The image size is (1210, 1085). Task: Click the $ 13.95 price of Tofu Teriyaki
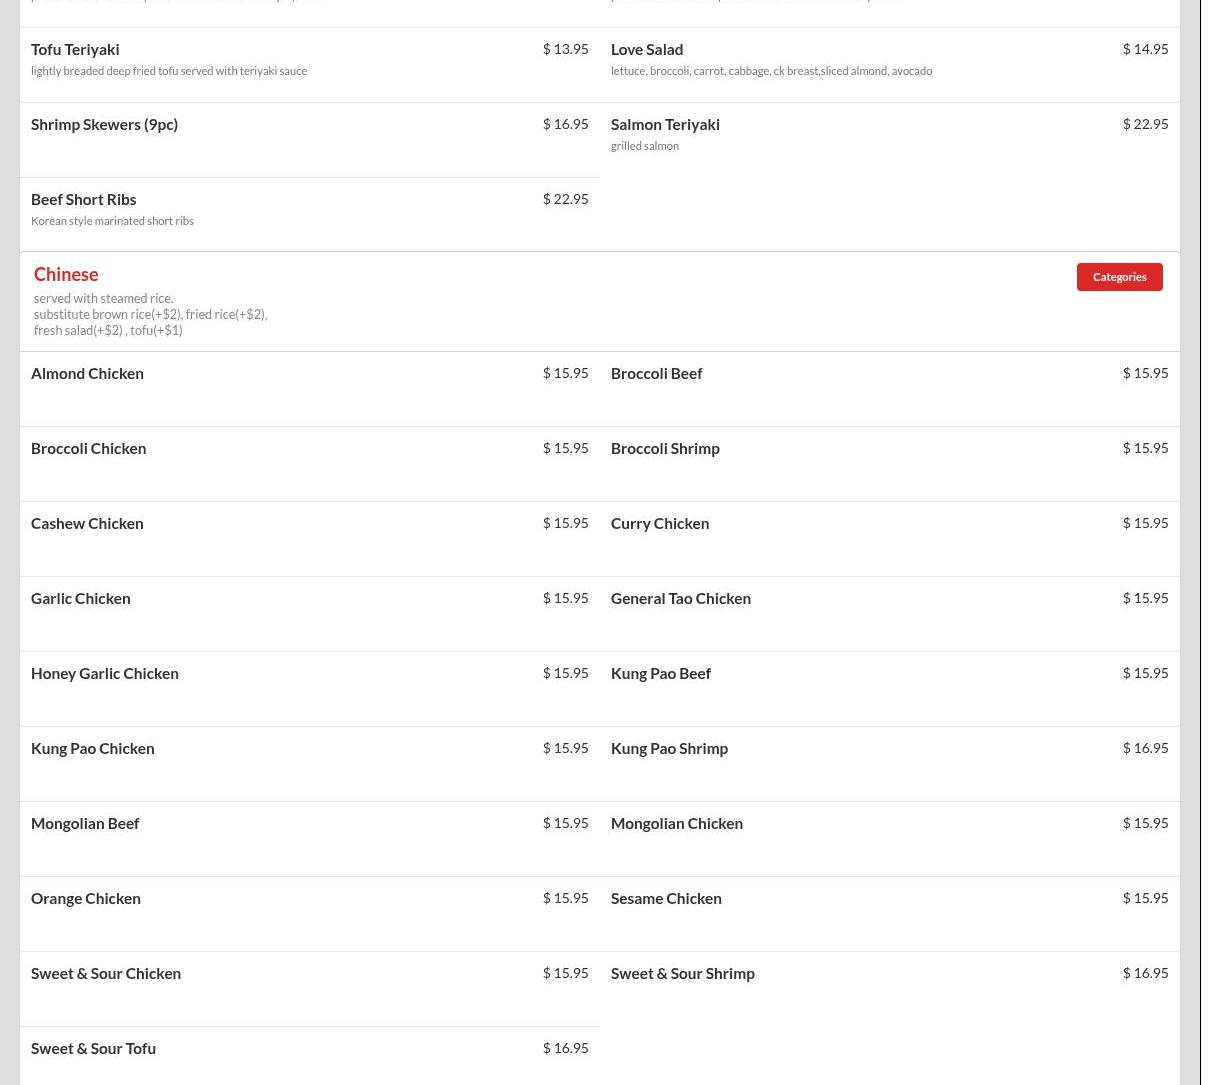tap(565, 49)
